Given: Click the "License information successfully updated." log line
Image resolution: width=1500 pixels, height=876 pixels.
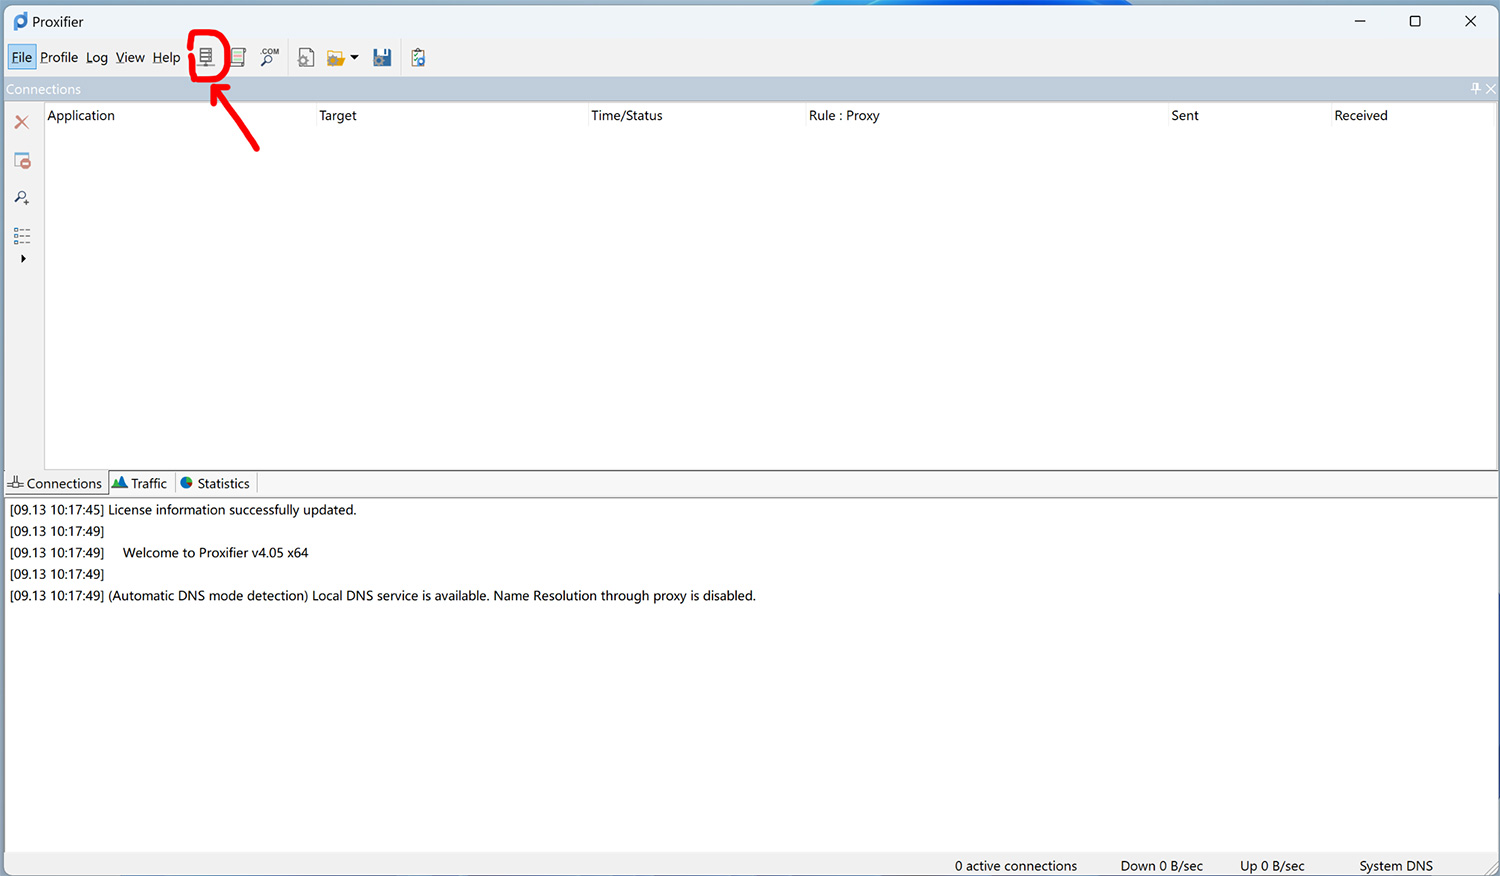Looking at the screenshot, I should 183,510.
